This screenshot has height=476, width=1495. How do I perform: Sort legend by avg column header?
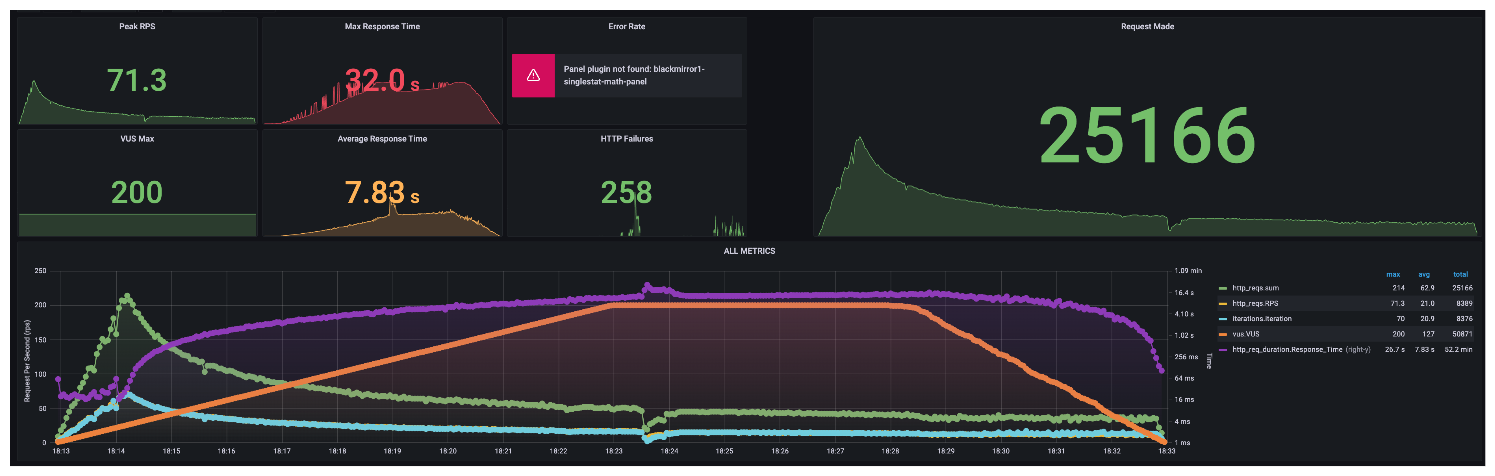(x=1424, y=273)
